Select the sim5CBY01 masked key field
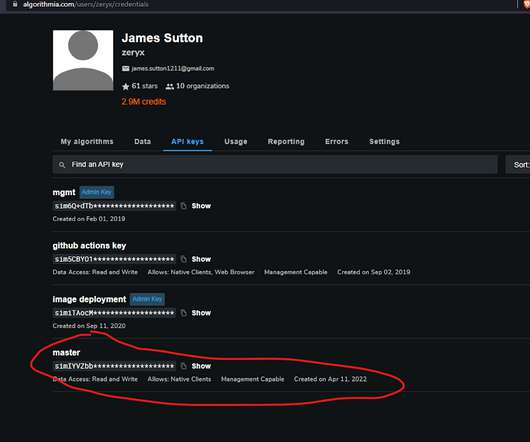 (114, 259)
